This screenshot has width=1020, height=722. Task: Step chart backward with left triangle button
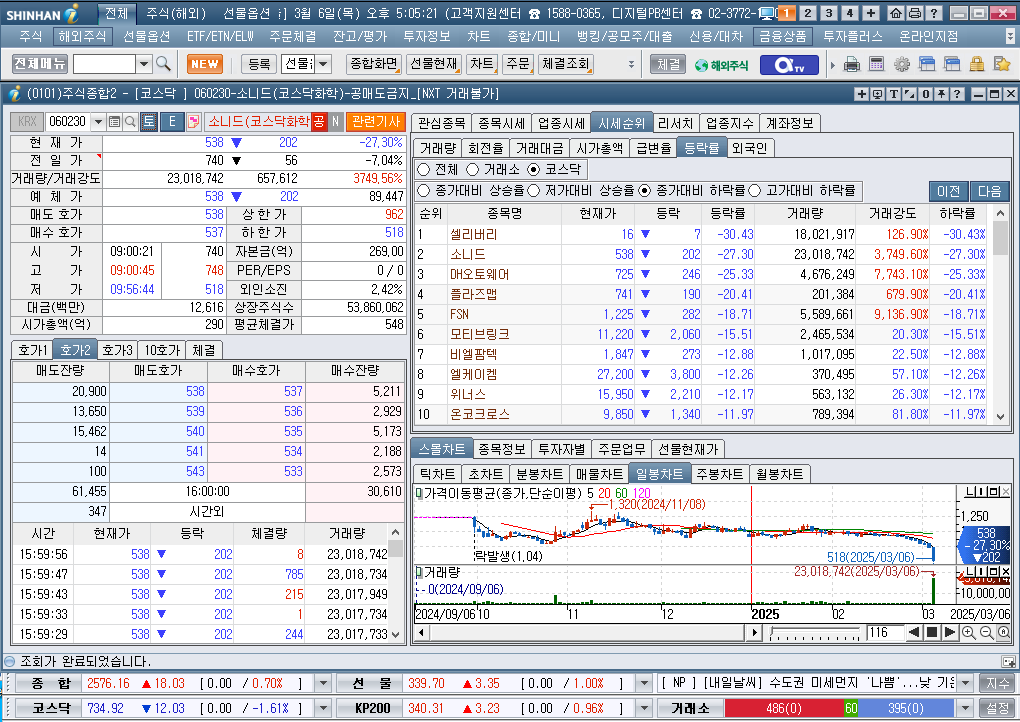point(914,632)
